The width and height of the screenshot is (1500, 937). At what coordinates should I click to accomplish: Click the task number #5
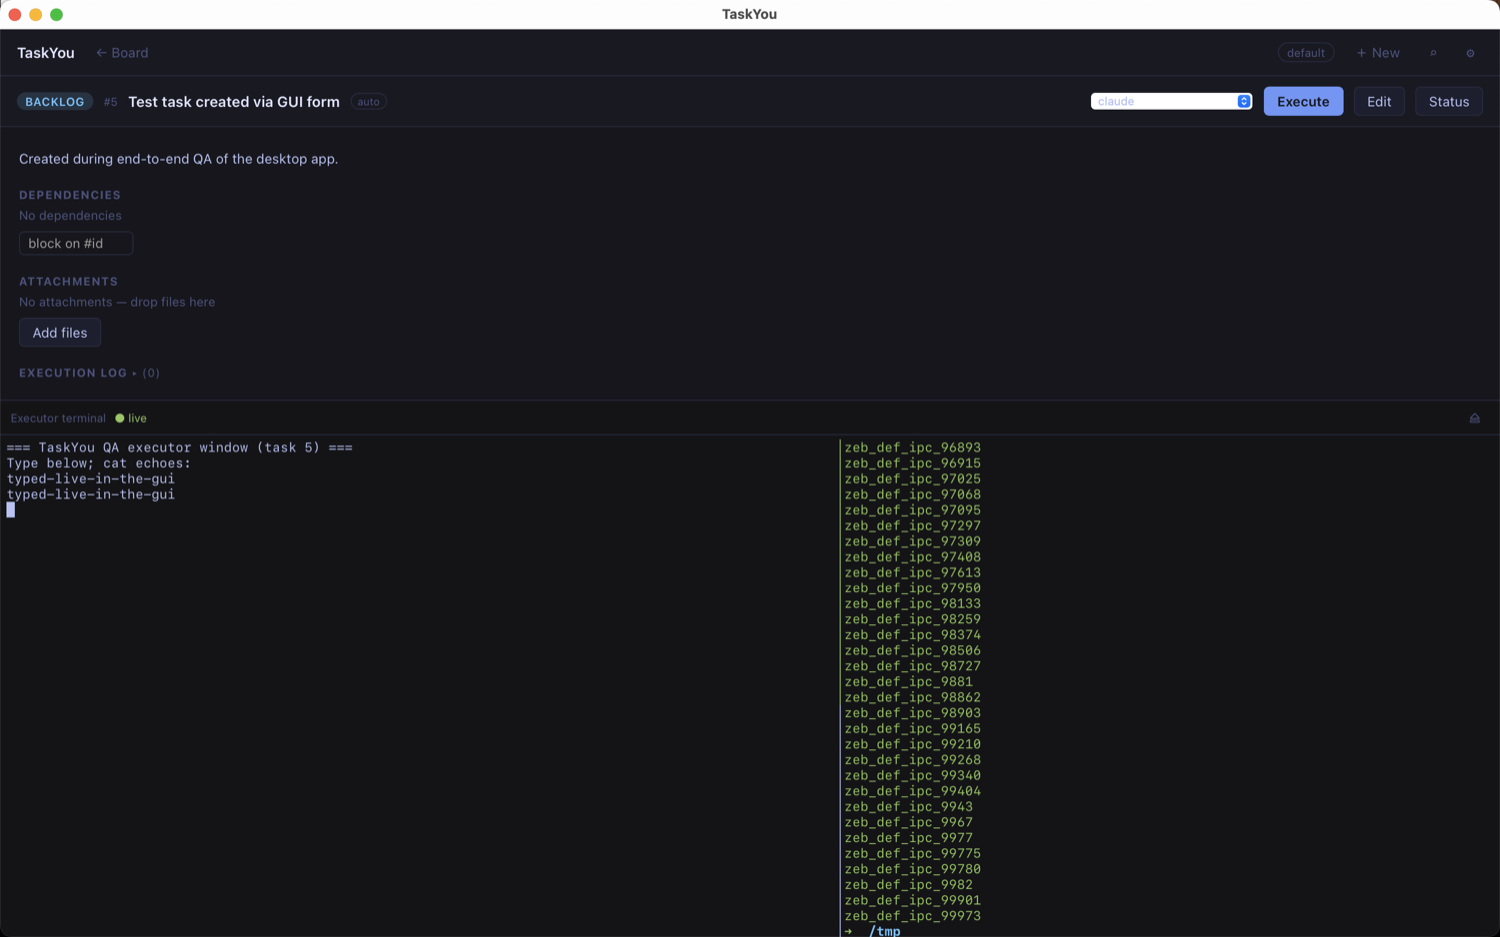tap(111, 102)
